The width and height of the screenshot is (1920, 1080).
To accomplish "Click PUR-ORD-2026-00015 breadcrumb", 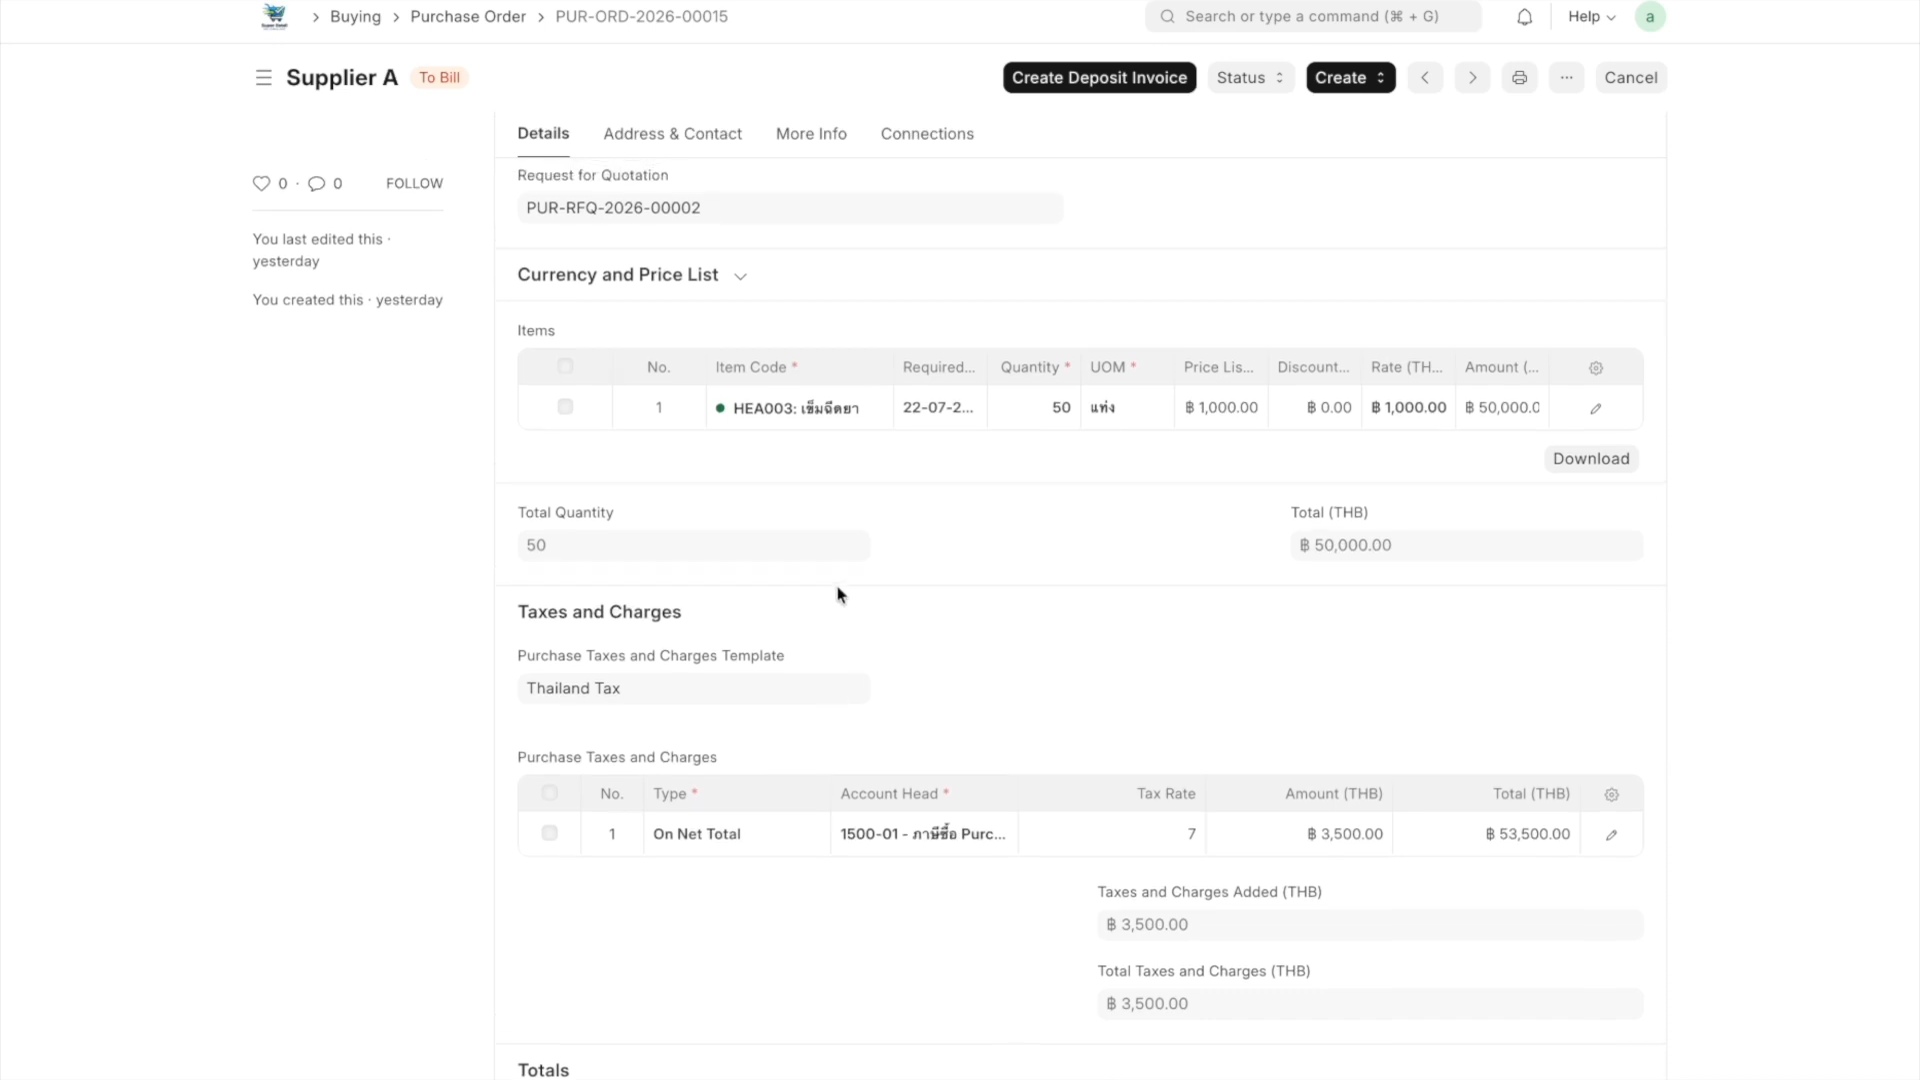I will [641, 17].
